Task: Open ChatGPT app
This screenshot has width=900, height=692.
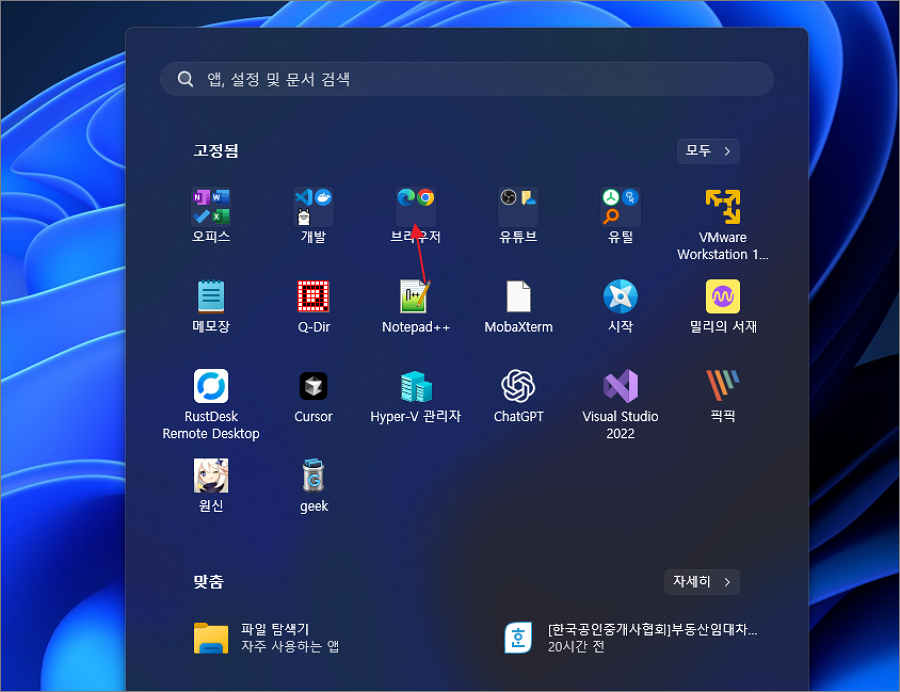Action: 518,396
